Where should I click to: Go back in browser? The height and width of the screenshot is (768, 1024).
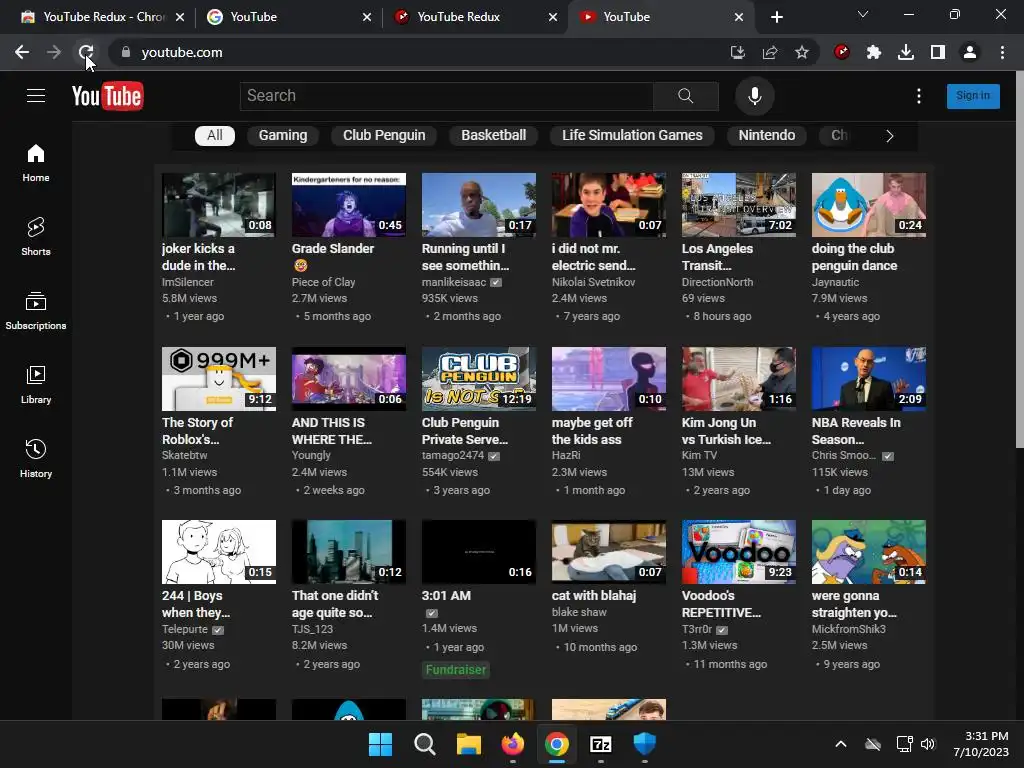click(x=22, y=52)
